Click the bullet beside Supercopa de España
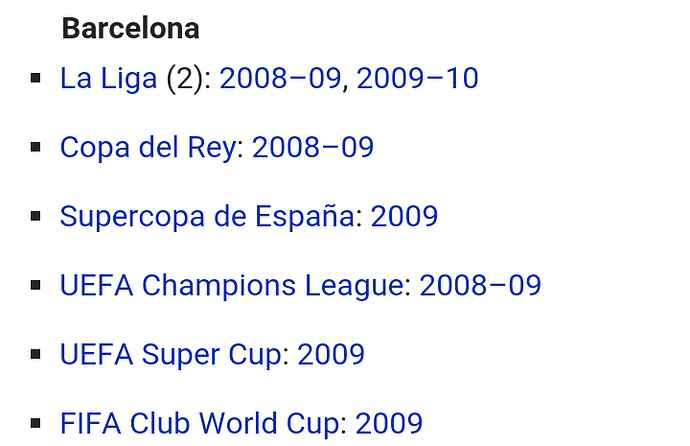The image size is (690, 446). [36, 216]
